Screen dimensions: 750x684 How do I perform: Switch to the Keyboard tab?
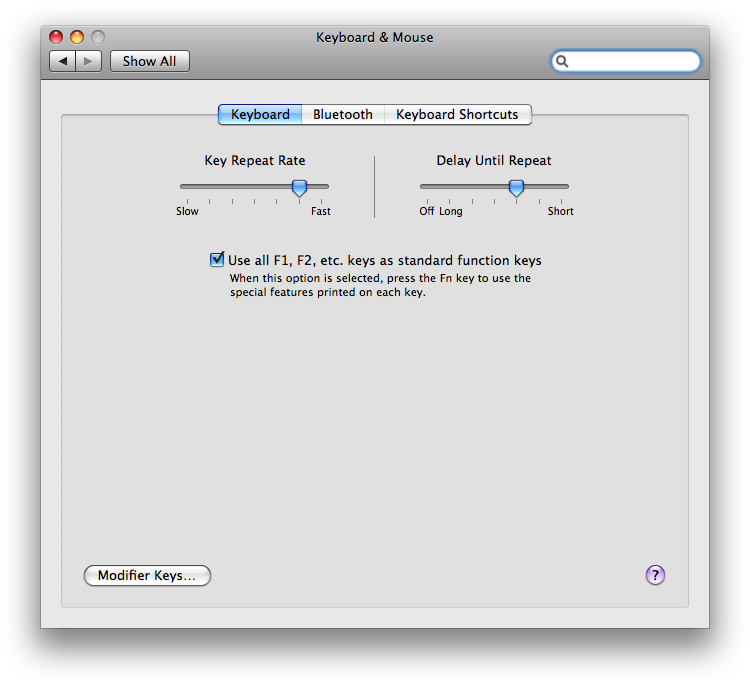260,114
